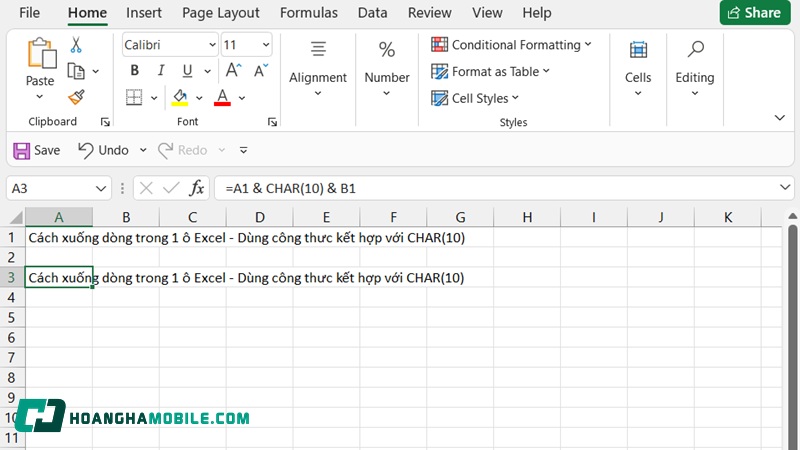Viewport: 800px width, 450px height.
Task: Increase font size with larger A
Action: 233,70
